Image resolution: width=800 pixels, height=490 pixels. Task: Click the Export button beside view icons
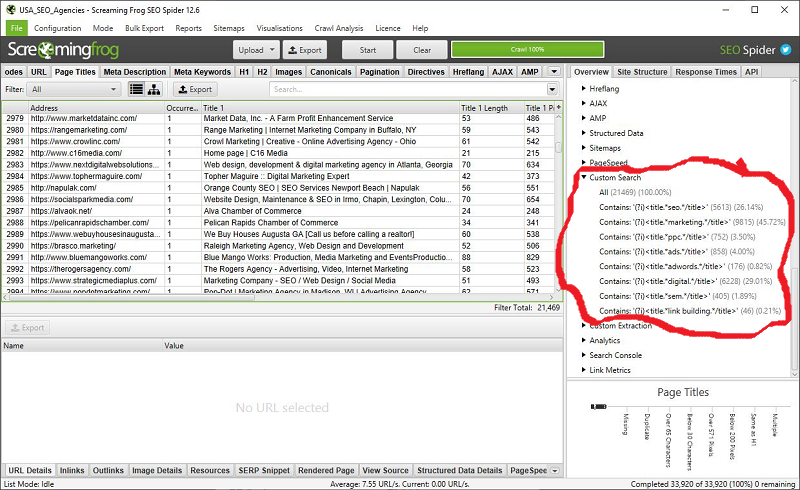tap(195, 89)
